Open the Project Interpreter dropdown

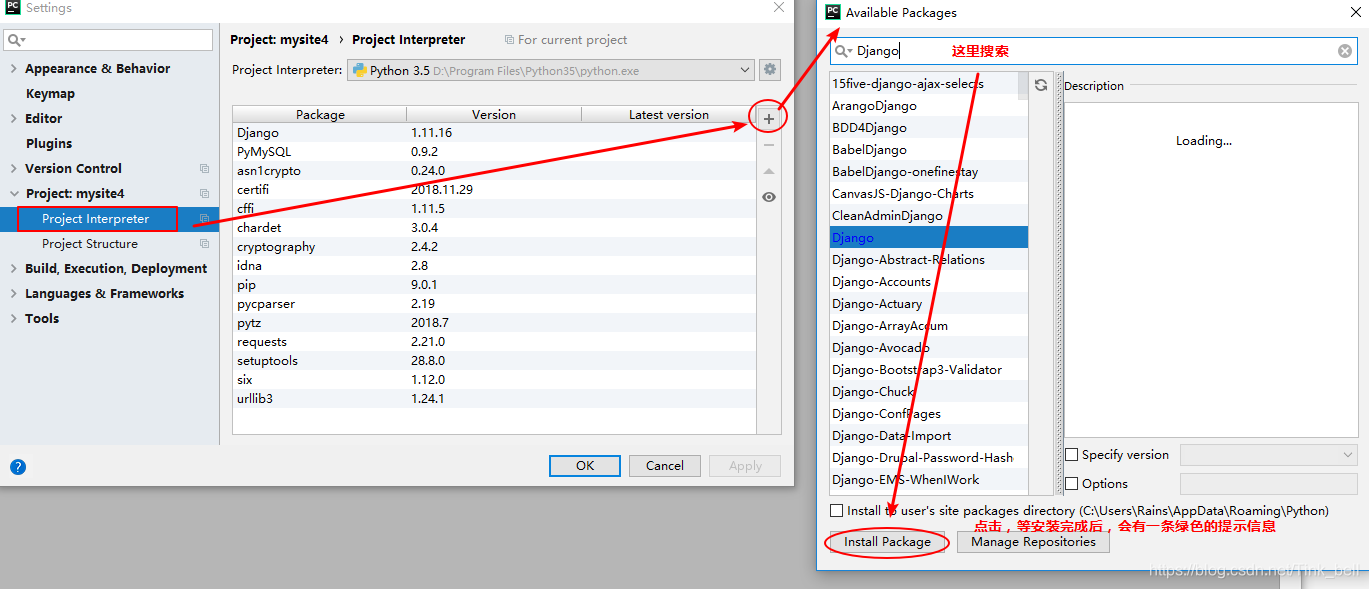tap(550, 71)
